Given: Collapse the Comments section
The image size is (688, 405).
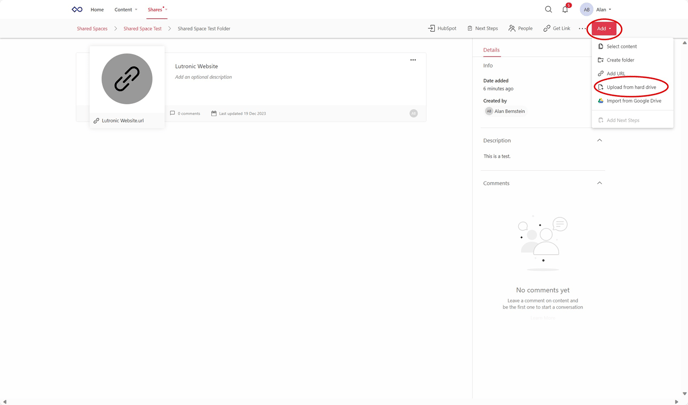Looking at the screenshot, I should [599, 183].
